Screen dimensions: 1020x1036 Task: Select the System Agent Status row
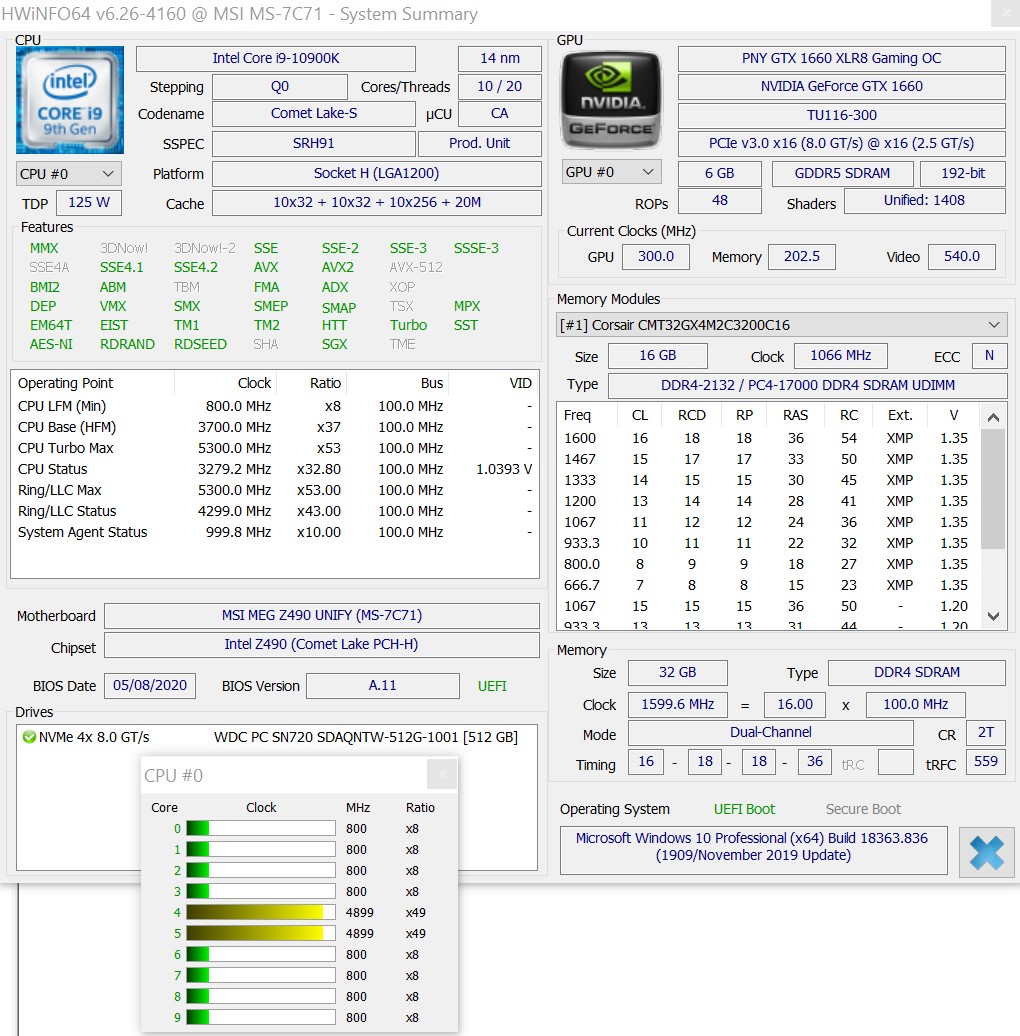(x=275, y=532)
